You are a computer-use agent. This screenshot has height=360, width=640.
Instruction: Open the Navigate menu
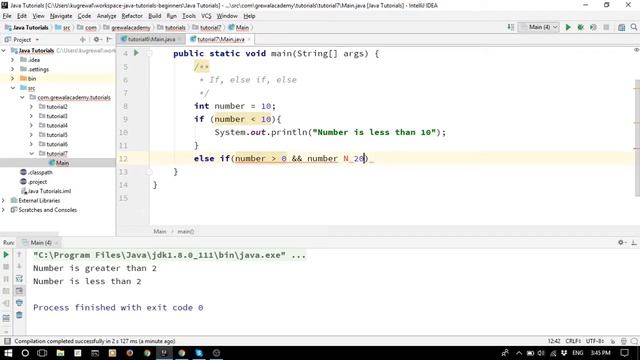pos(61,16)
